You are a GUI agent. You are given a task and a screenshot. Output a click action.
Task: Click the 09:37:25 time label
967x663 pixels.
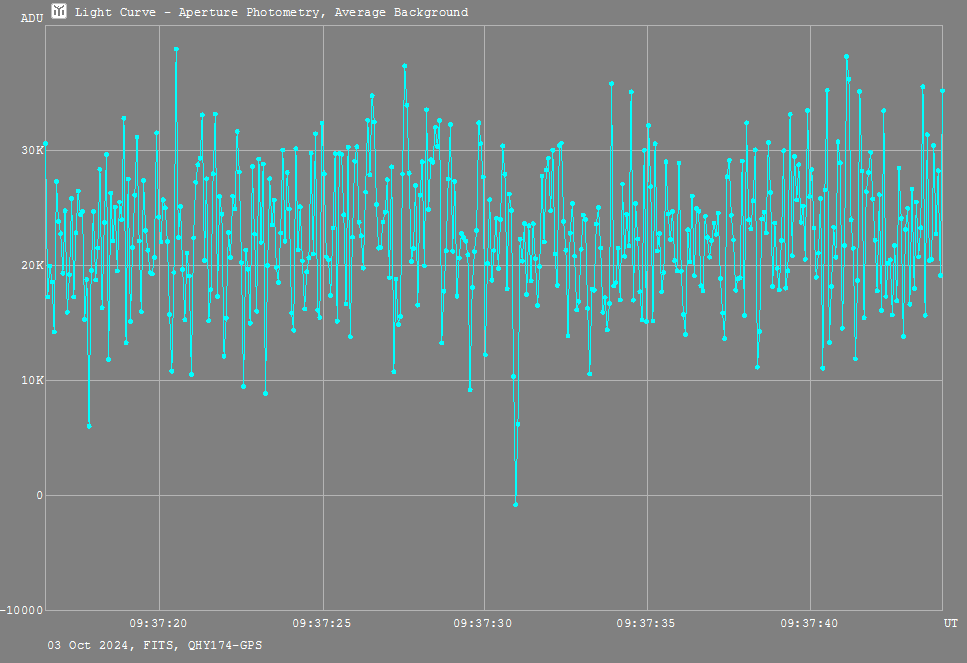click(x=321, y=624)
